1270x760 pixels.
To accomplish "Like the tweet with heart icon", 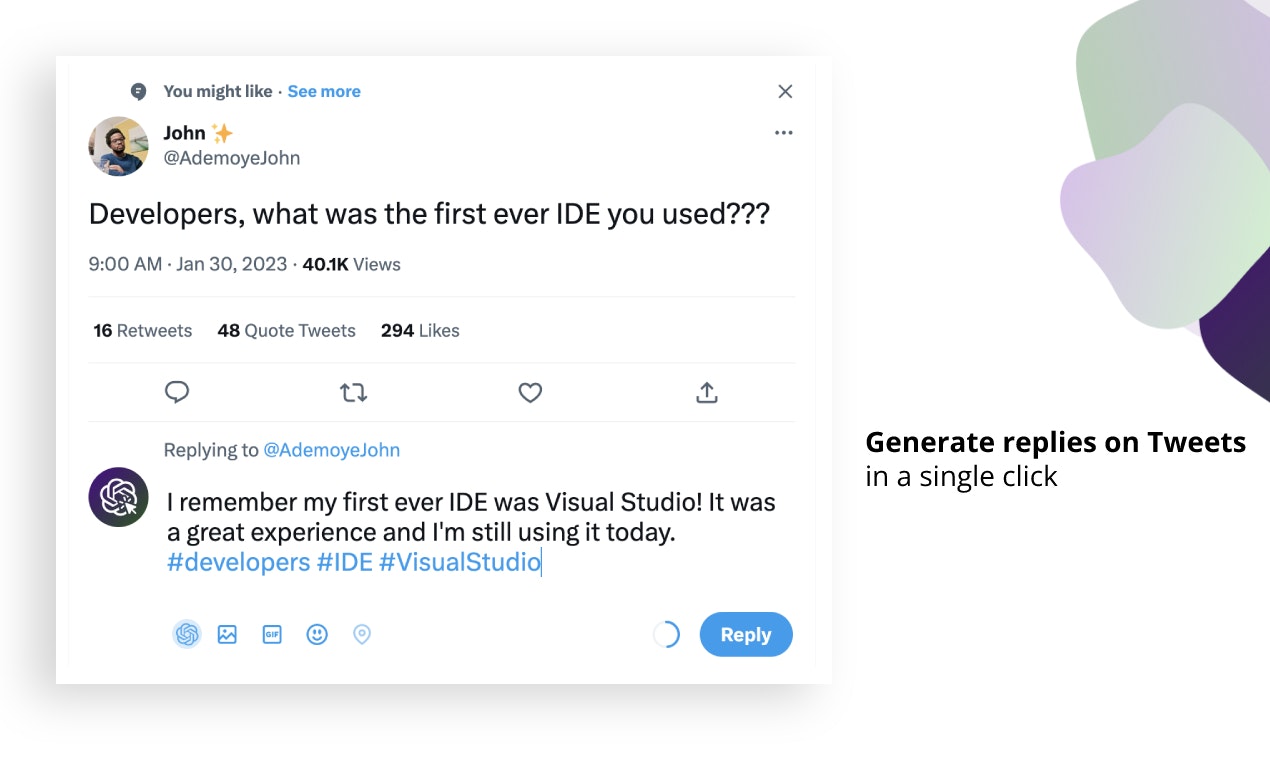I will (x=530, y=393).
